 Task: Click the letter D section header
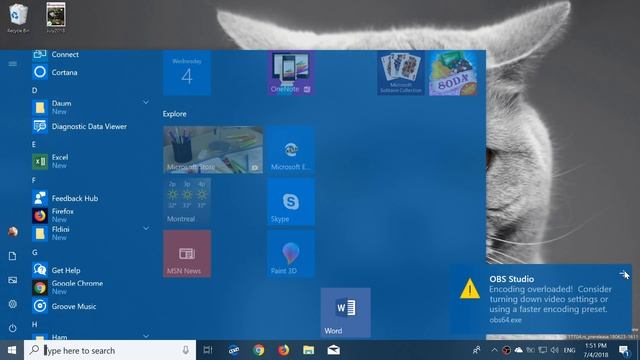[x=34, y=90]
